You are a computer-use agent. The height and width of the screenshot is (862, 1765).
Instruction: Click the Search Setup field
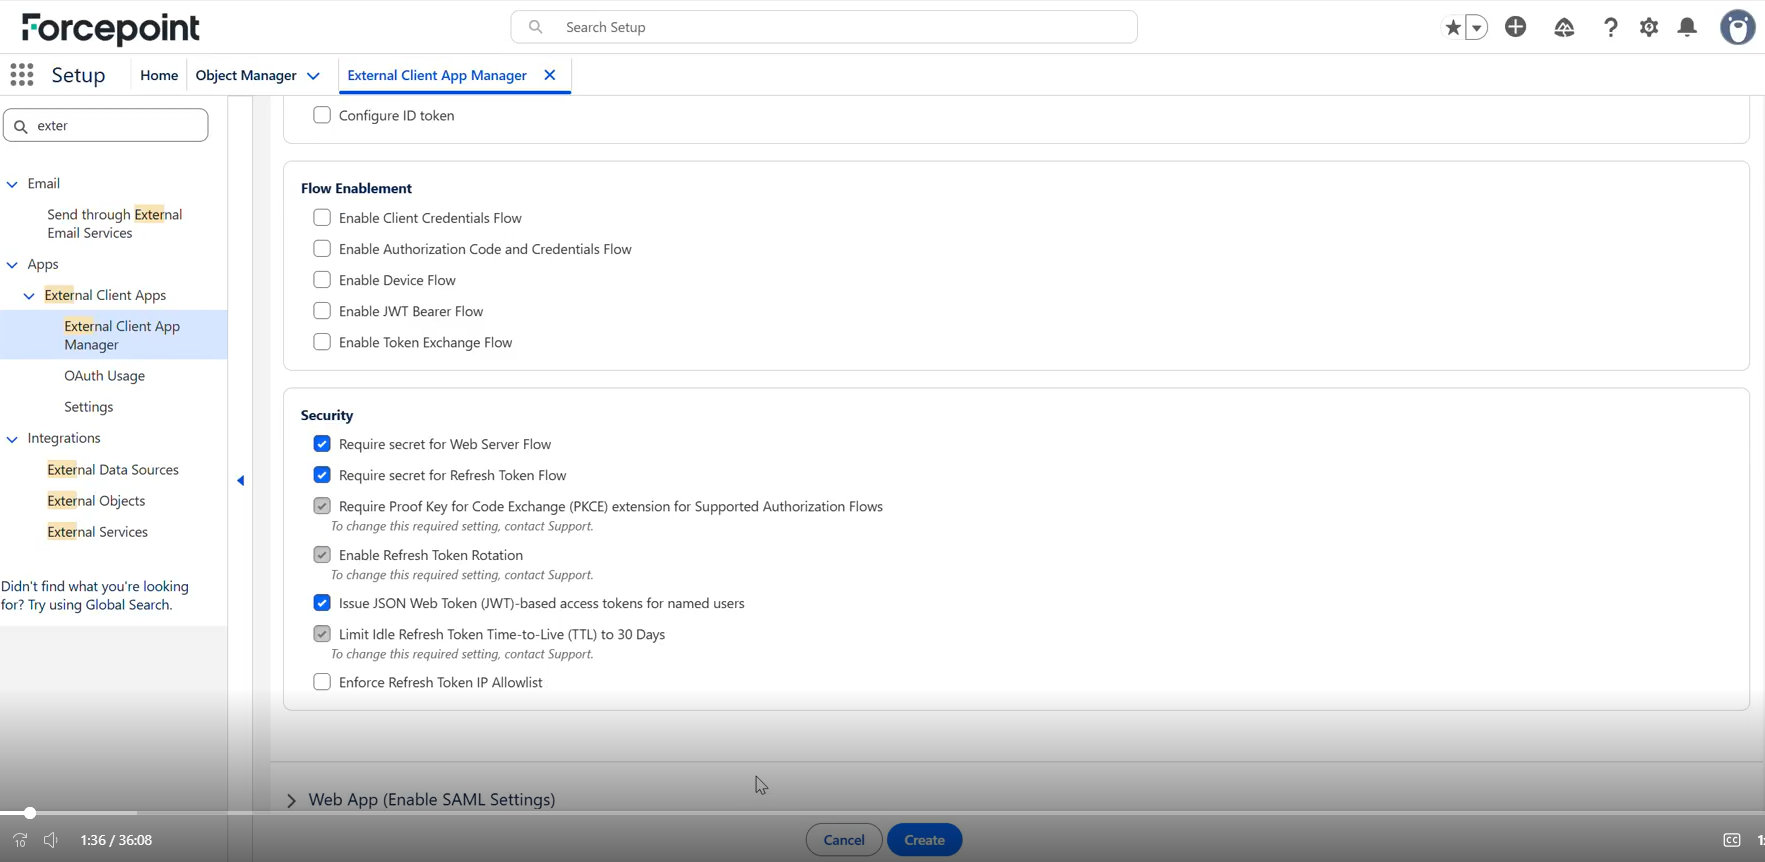coord(824,27)
